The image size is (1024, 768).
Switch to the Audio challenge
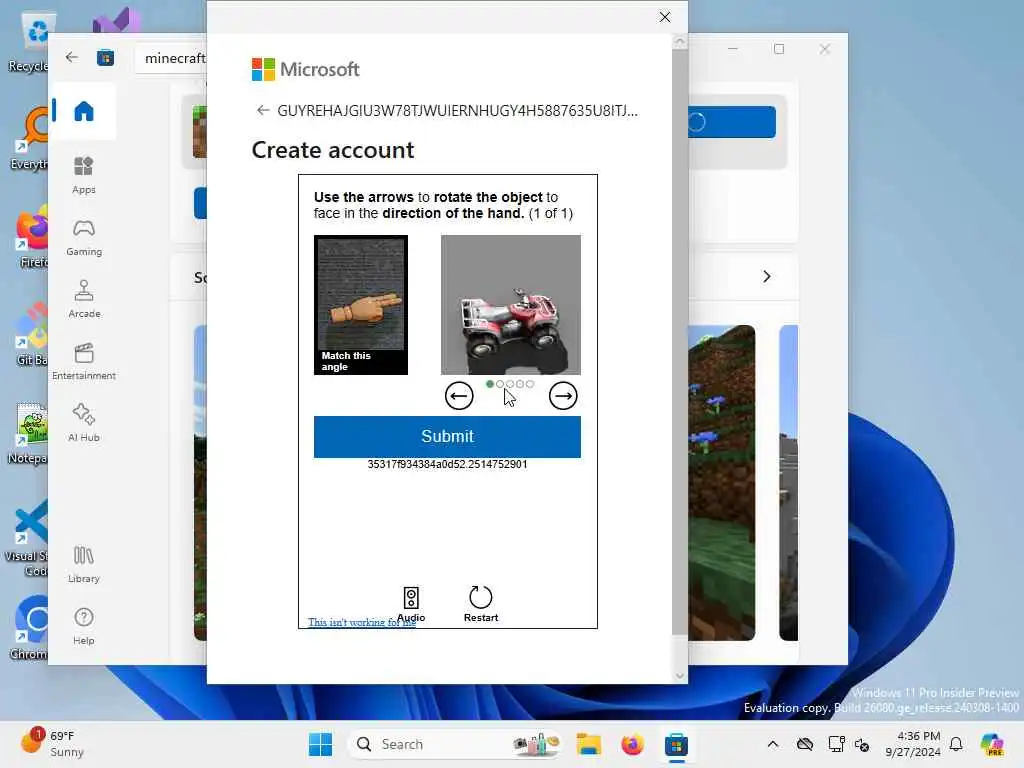[411, 604]
